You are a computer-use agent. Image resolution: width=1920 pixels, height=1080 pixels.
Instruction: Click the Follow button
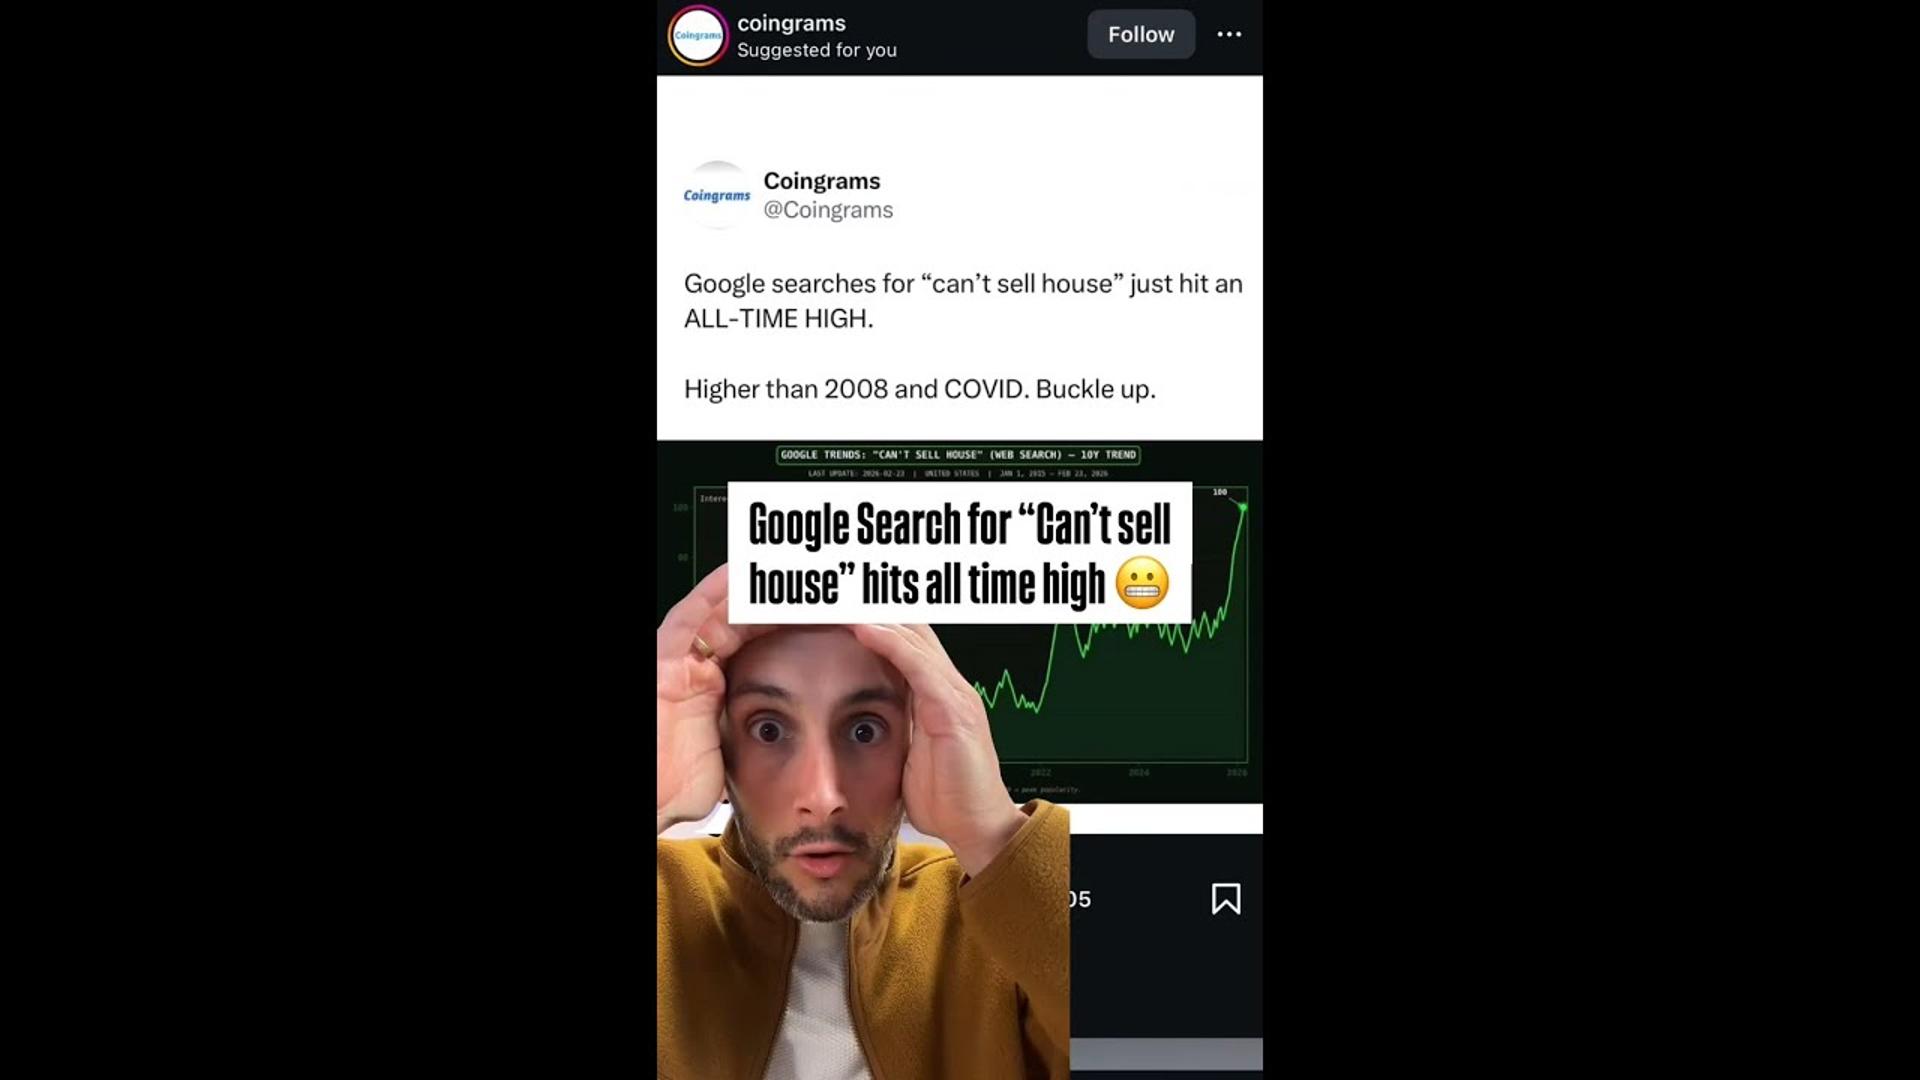1141,34
